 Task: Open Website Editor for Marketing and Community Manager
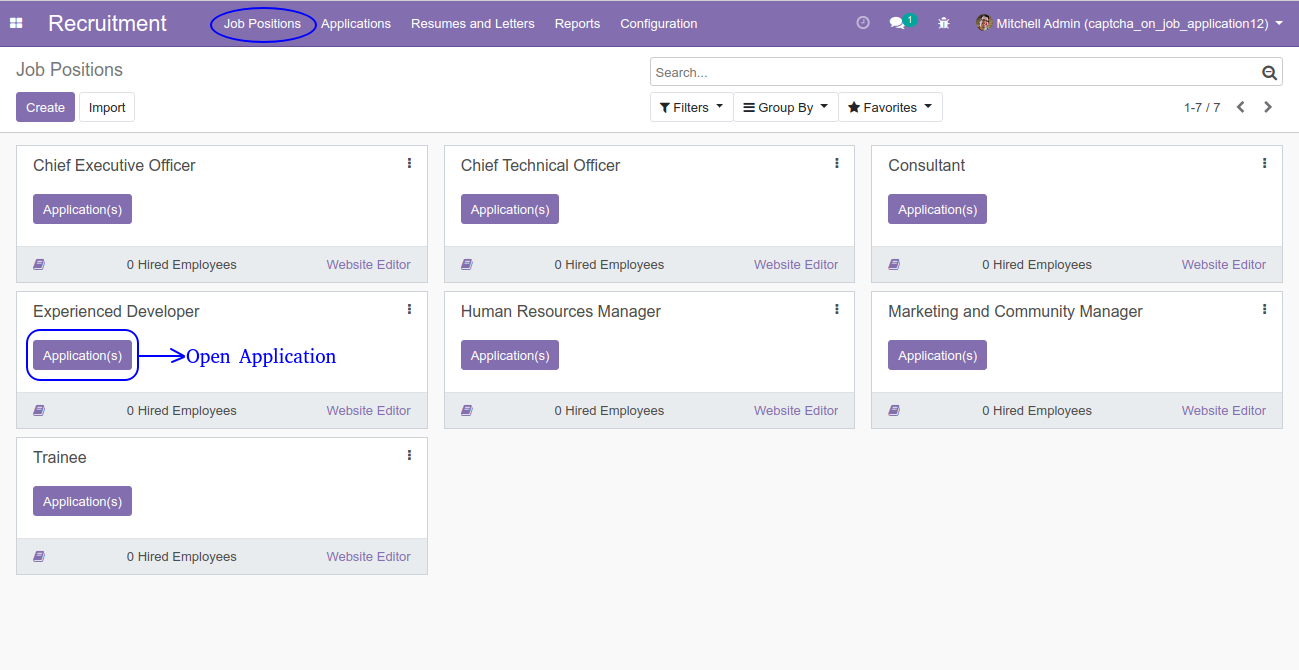point(1223,411)
